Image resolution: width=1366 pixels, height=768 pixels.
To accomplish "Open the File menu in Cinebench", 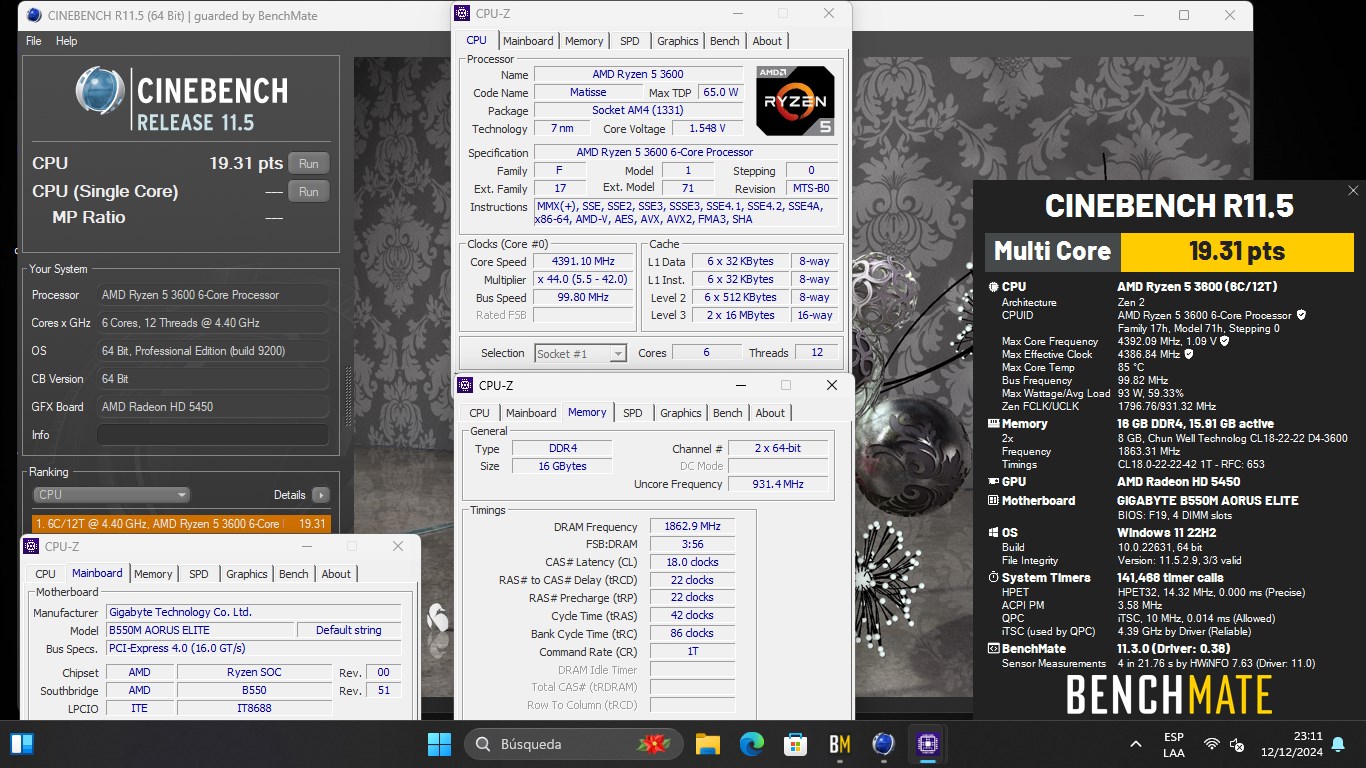I will (34, 41).
